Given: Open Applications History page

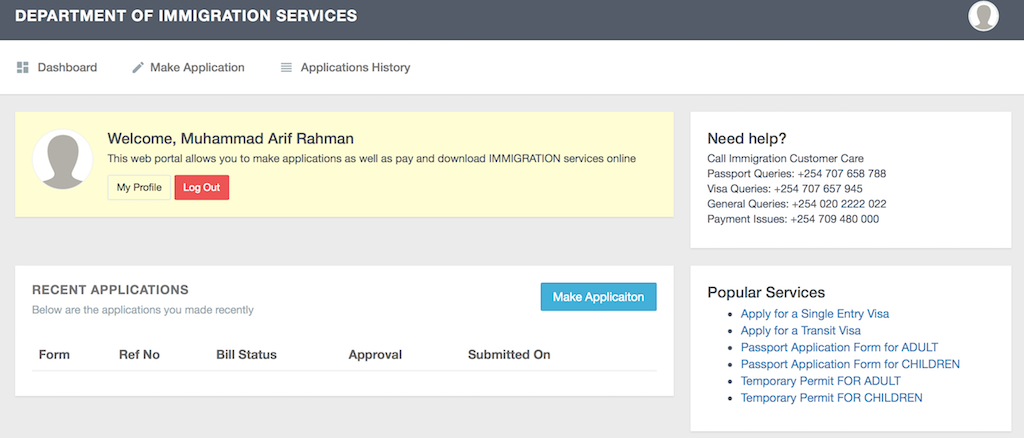Looking at the screenshot, I should pos(355,68).
